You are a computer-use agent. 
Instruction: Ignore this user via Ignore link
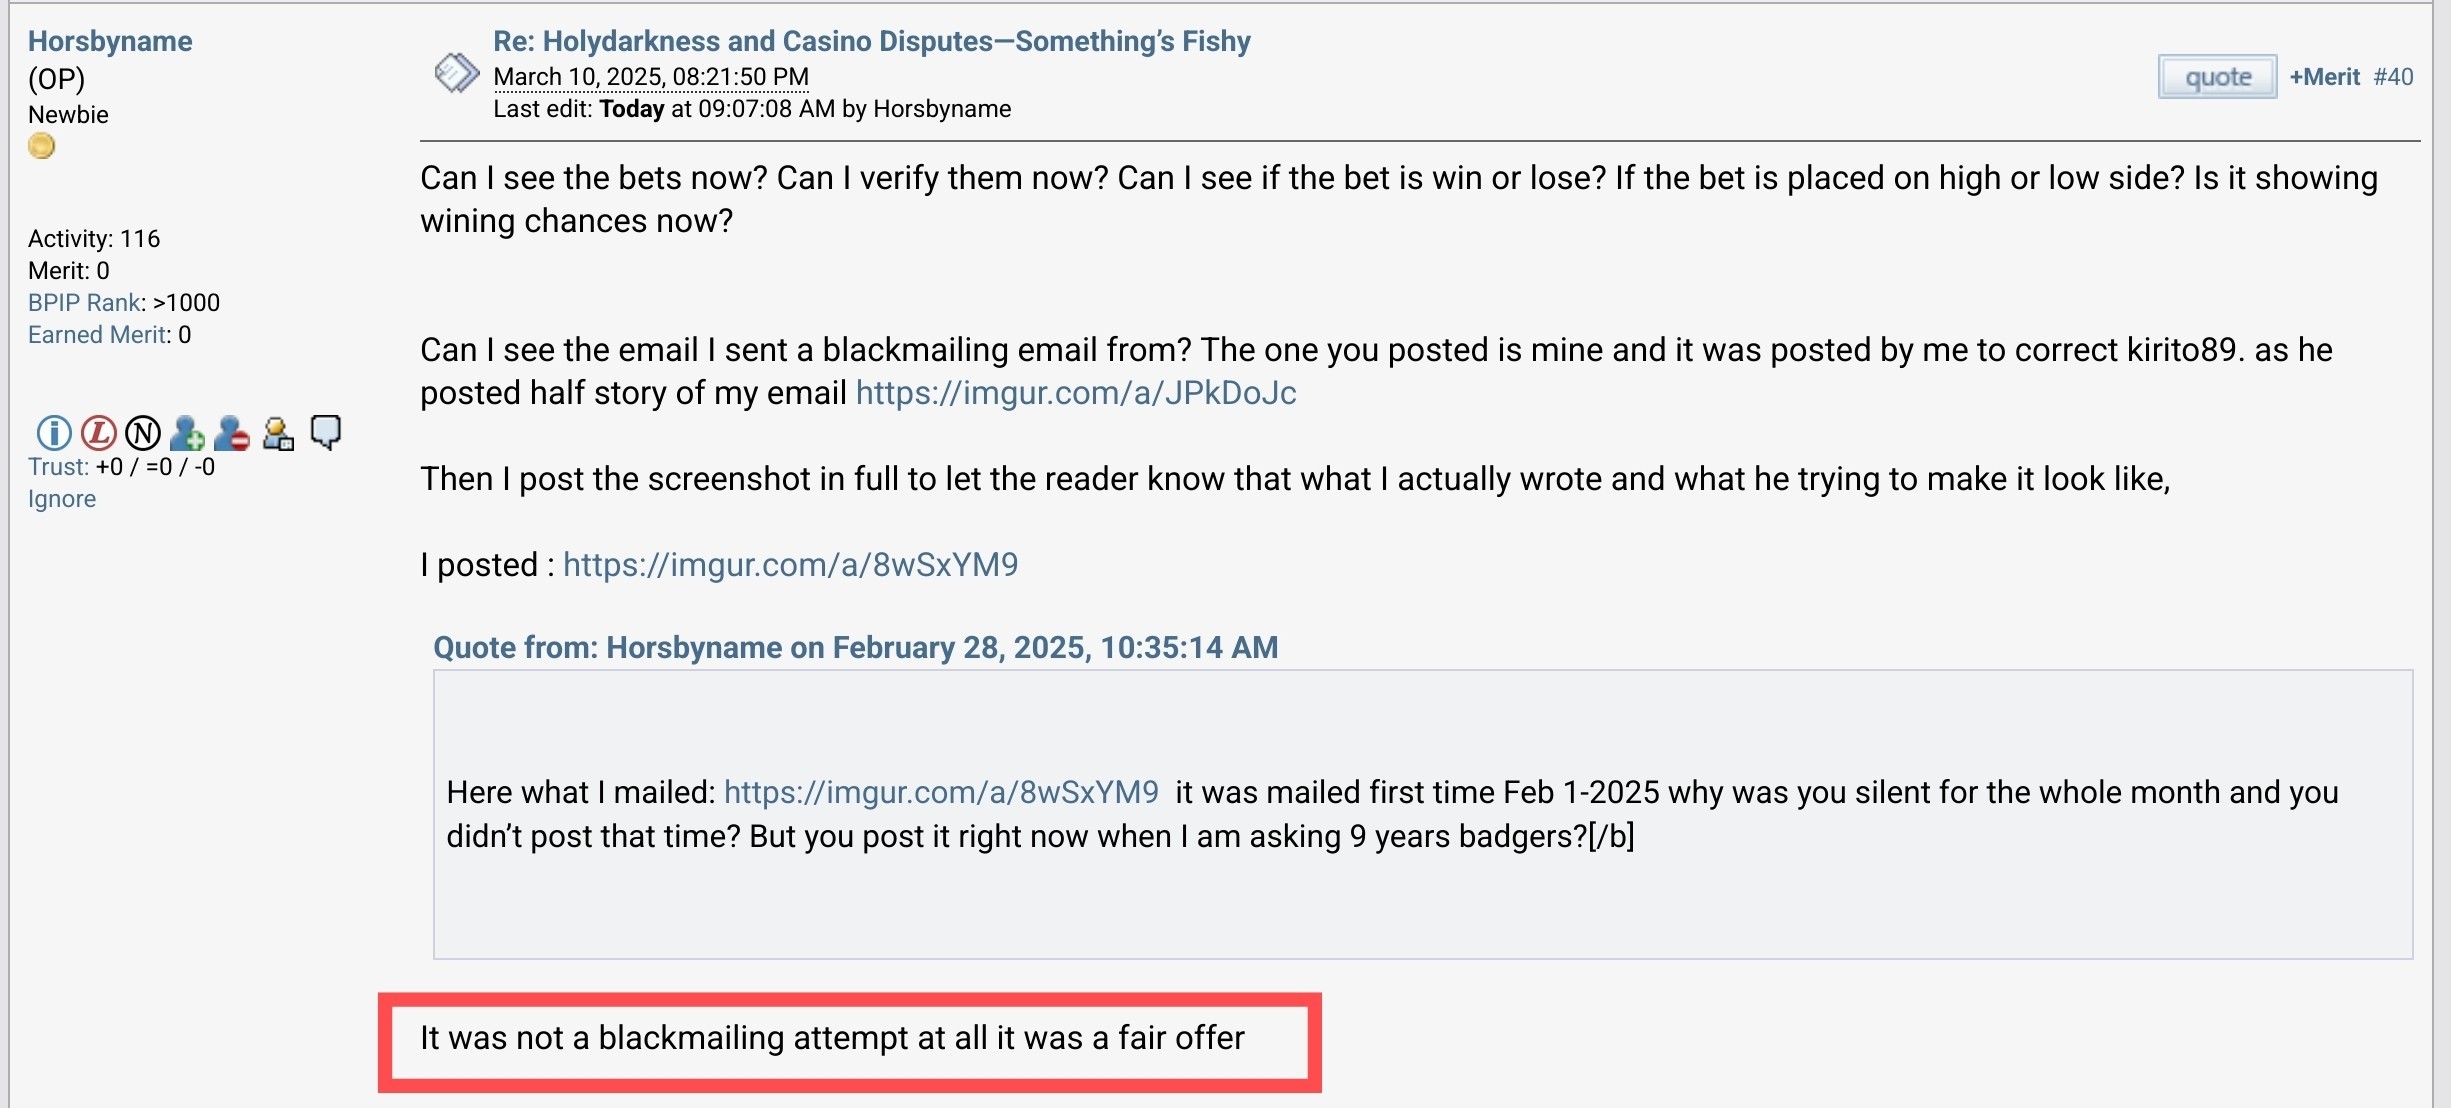[x=62, y=499]
